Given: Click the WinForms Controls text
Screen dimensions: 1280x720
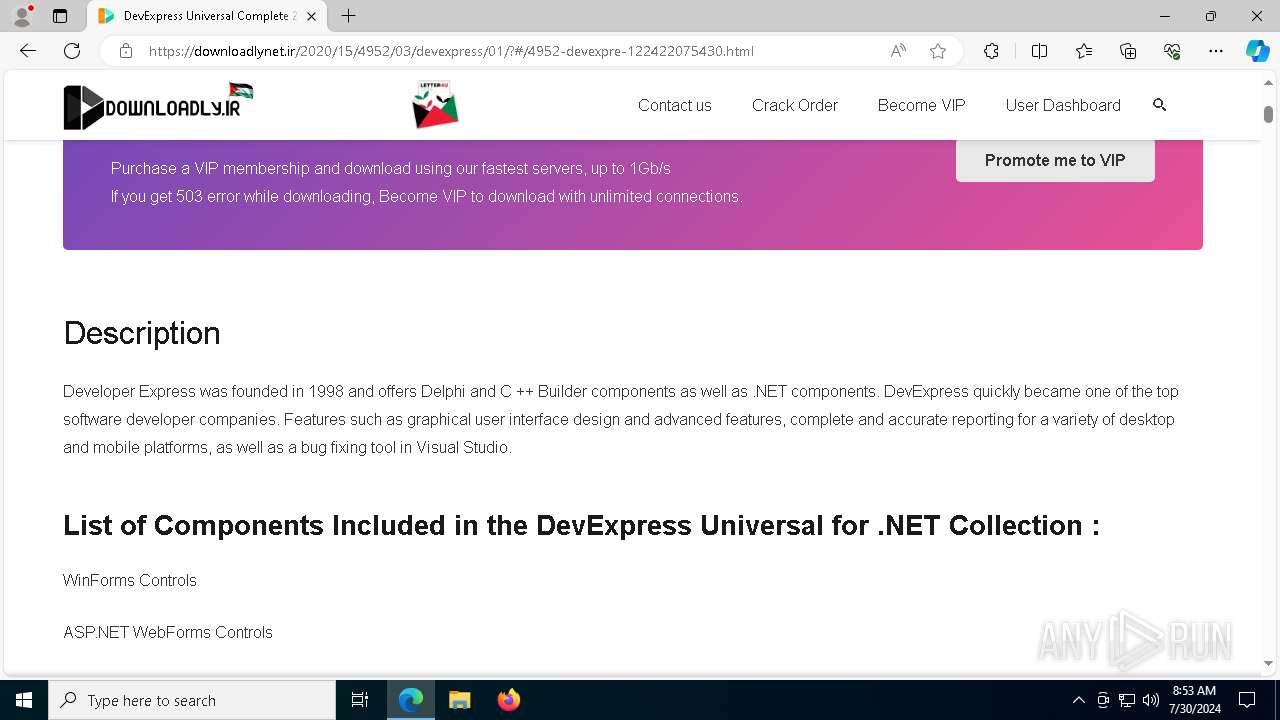Looking at the screenshot, I should coord(130,580).
